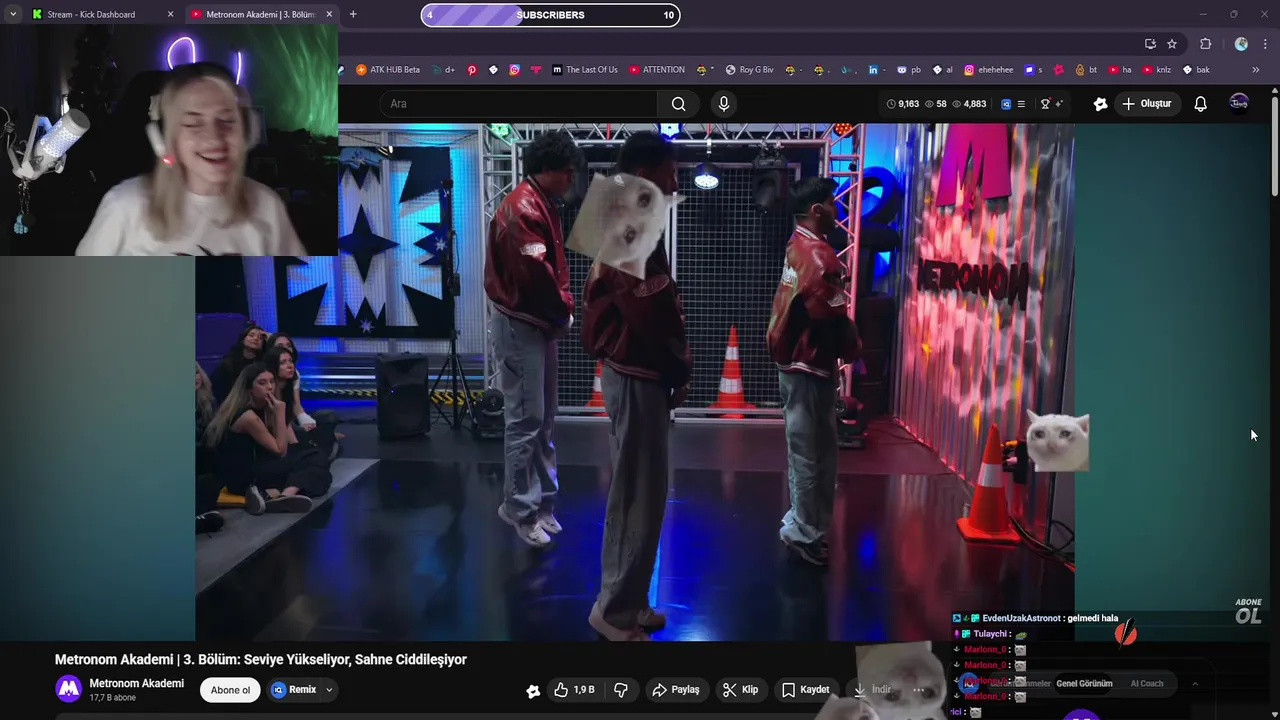
Task: Open a new browser tab
Action: click(353, 15)
